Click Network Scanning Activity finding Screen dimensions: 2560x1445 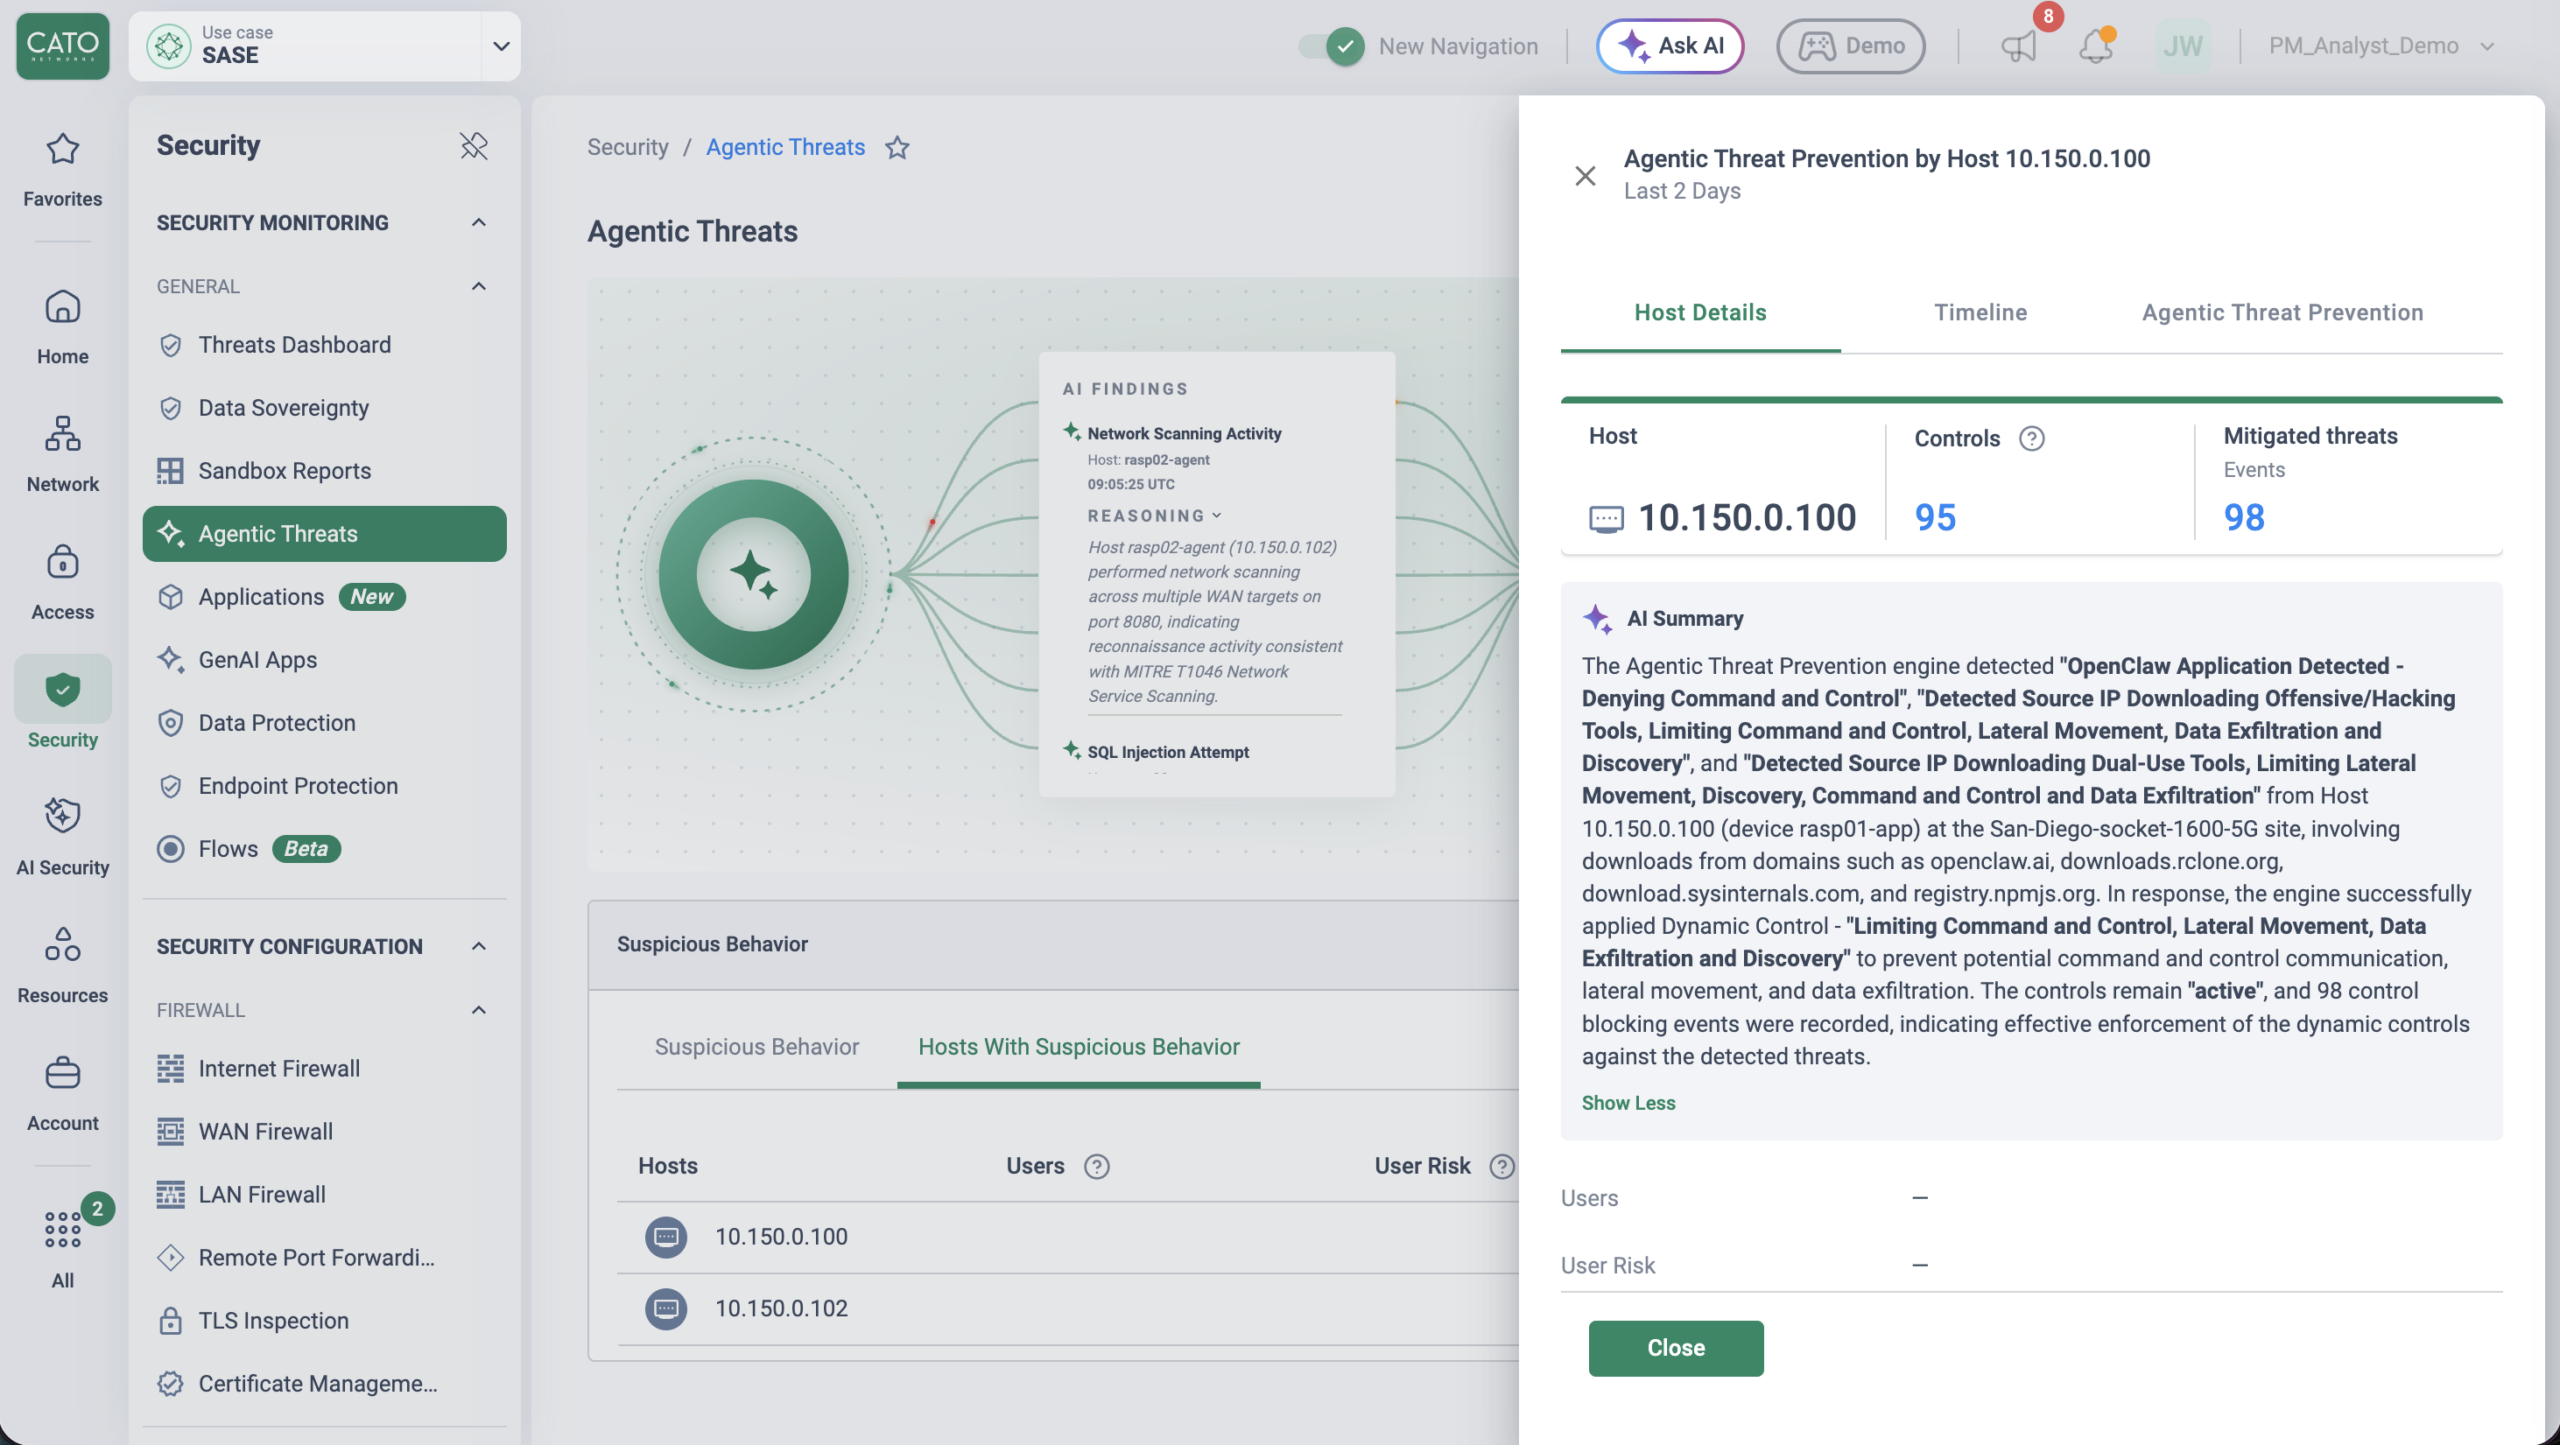1184,434
